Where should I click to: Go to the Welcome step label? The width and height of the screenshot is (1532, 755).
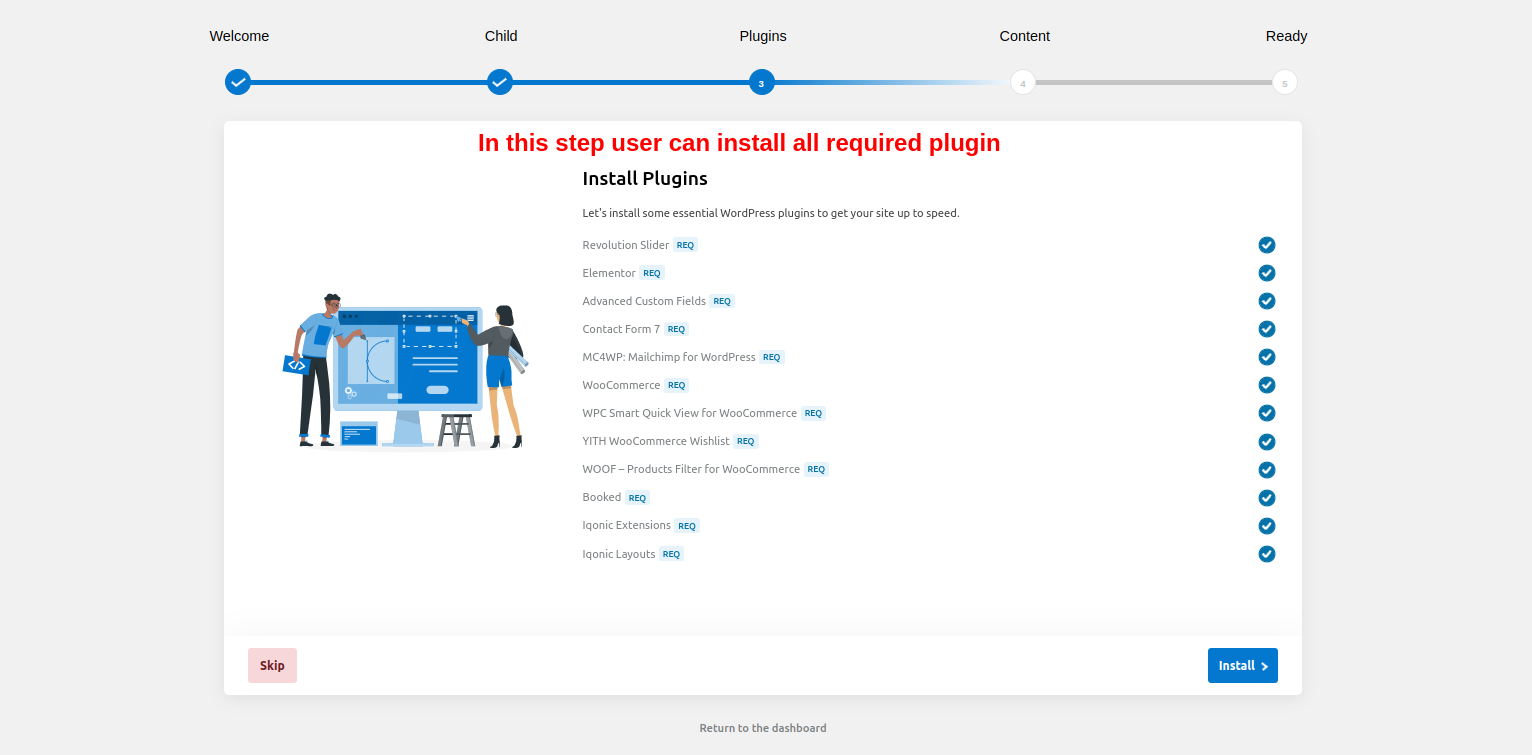239,36
